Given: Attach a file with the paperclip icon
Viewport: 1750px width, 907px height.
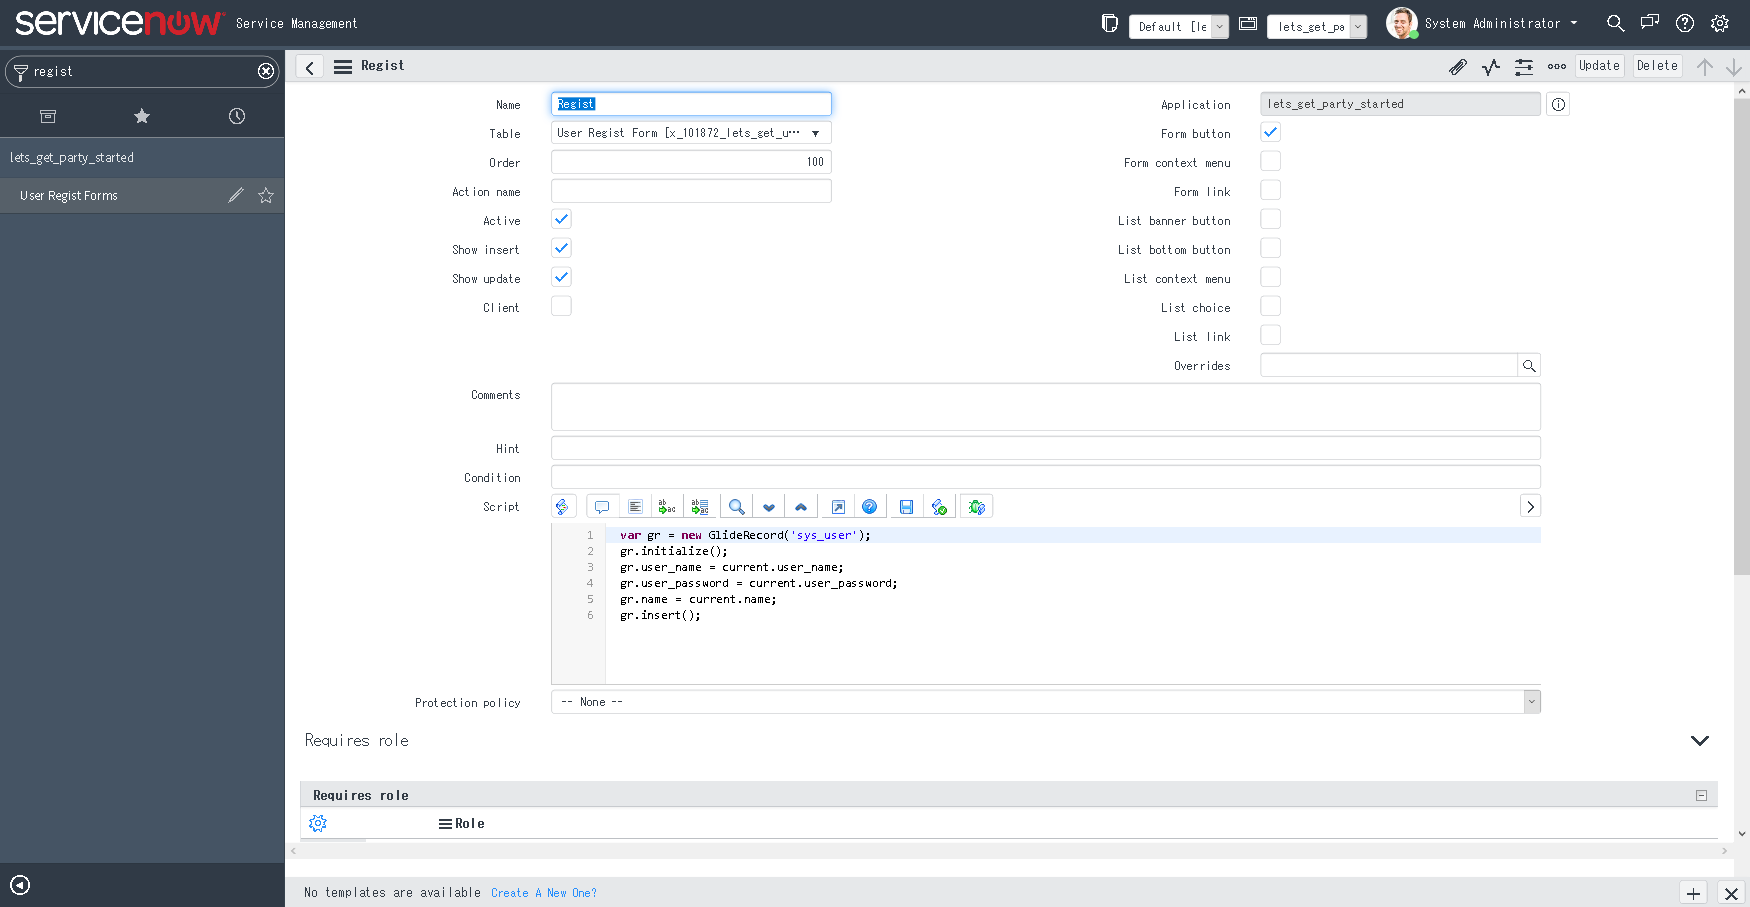Looking at the screenshot, I should click(1458, 66).
